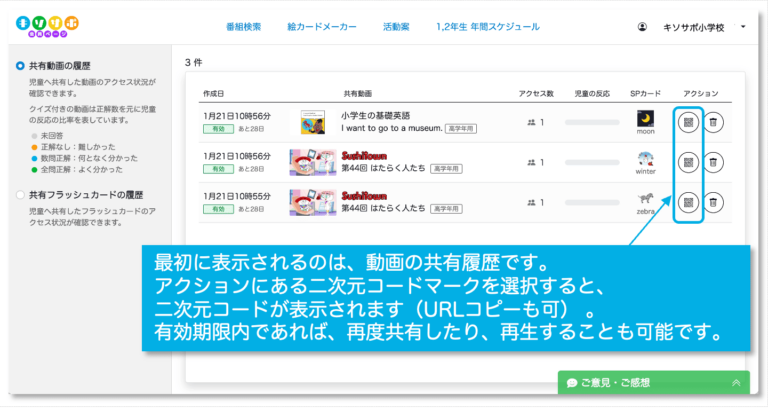The image size is (768, 409).
Task: Delete the 小学生の基礎英語 shared video
Action: 713,122
